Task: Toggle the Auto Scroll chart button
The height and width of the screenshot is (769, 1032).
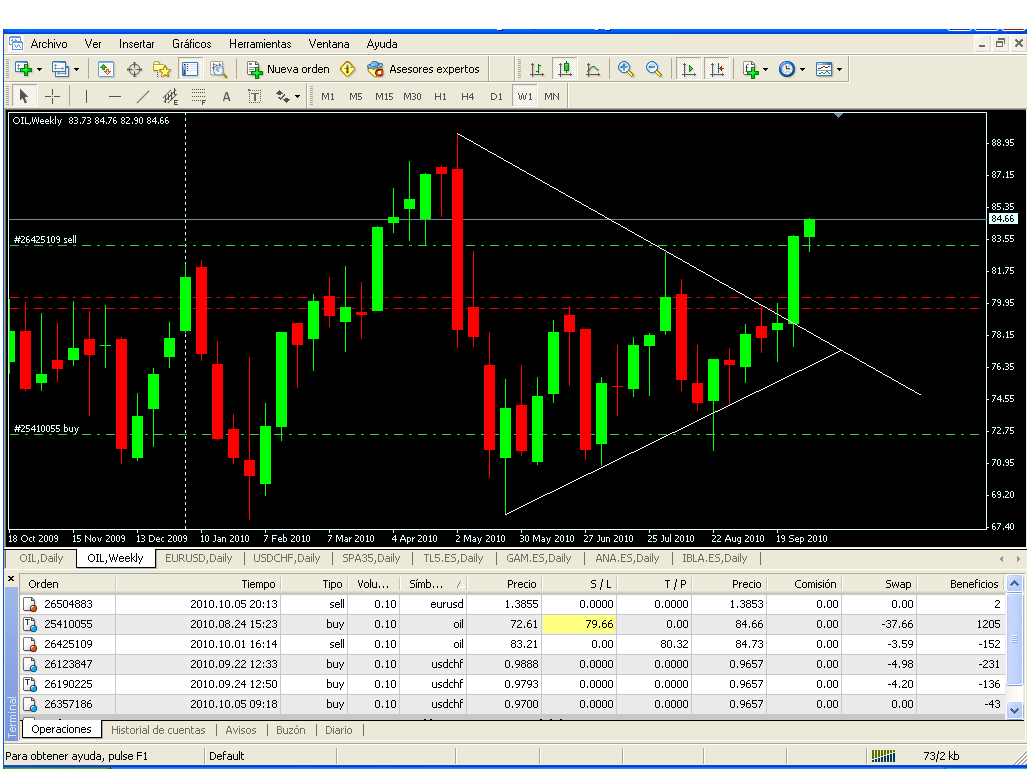Action: click(x=689, y=69)
